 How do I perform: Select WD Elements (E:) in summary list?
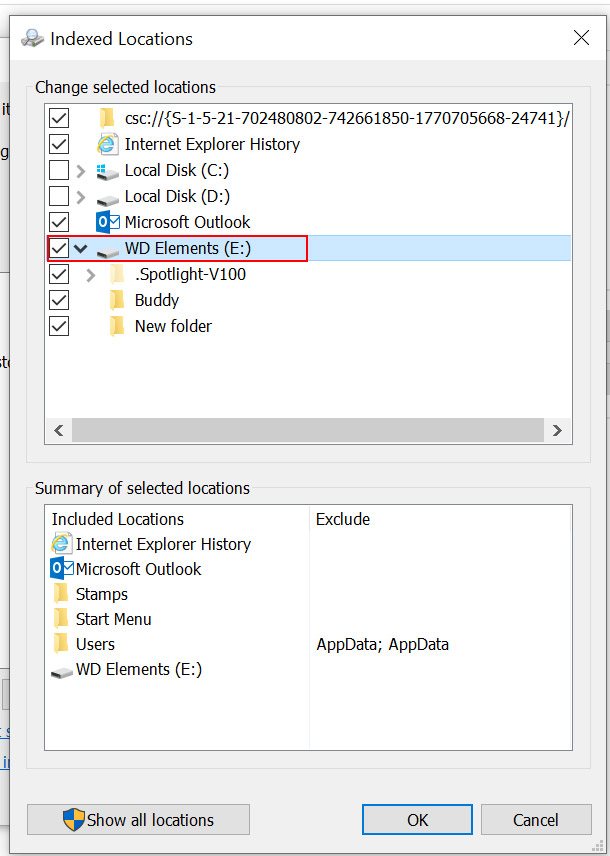coord(139,669)
